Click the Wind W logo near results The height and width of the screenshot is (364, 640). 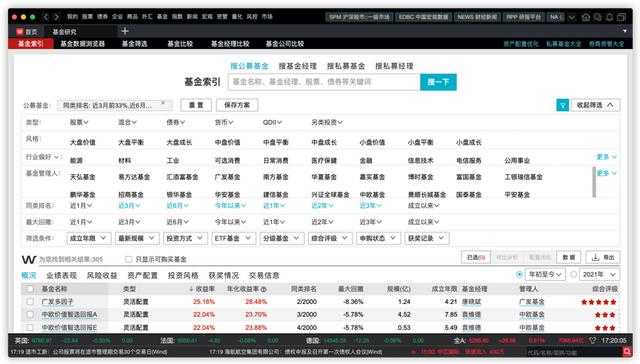click(29, 259)
